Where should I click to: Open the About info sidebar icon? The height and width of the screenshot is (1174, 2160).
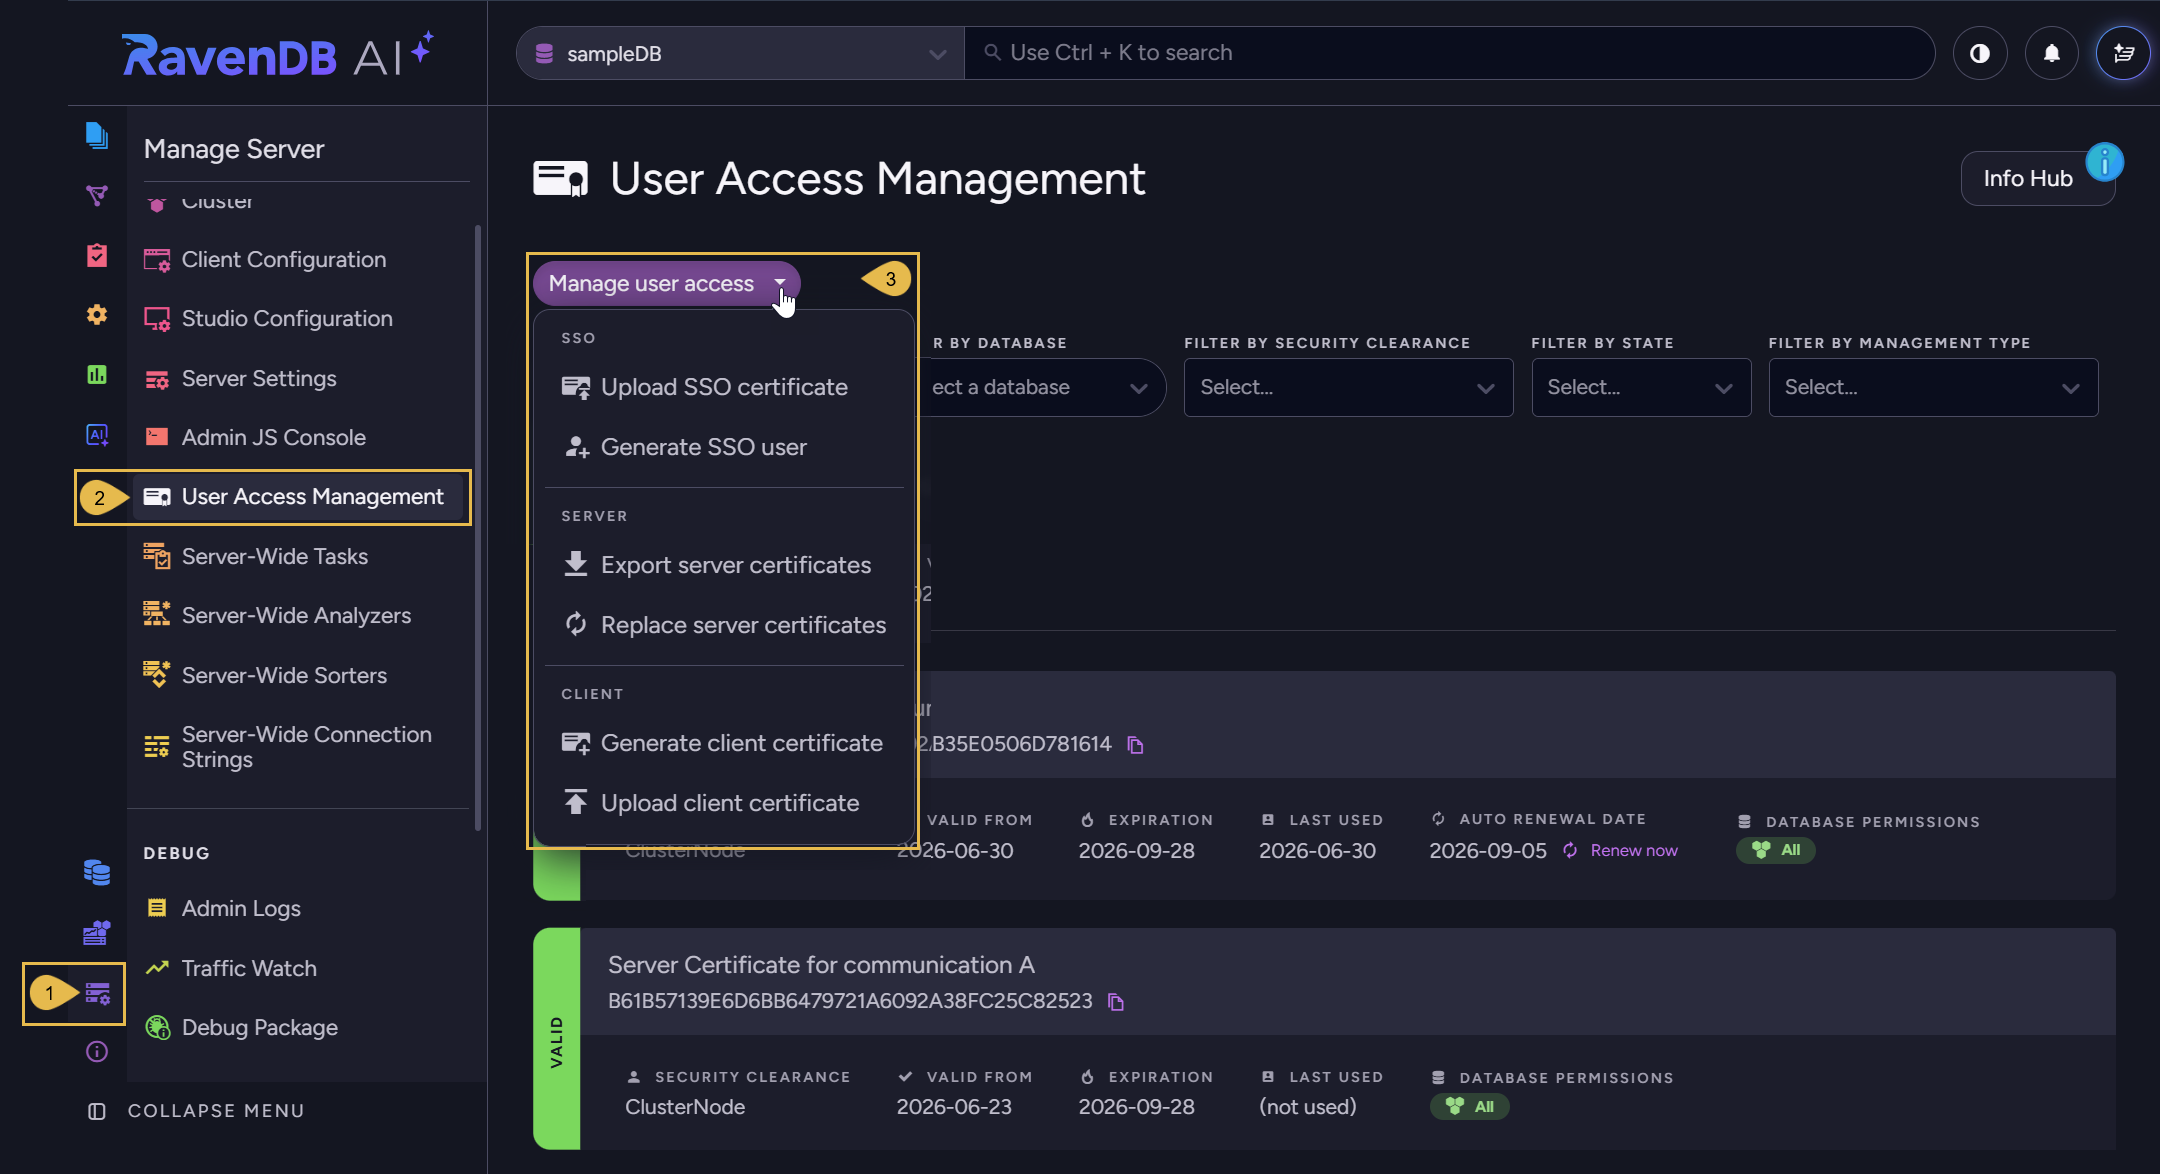pos(97,1051)
